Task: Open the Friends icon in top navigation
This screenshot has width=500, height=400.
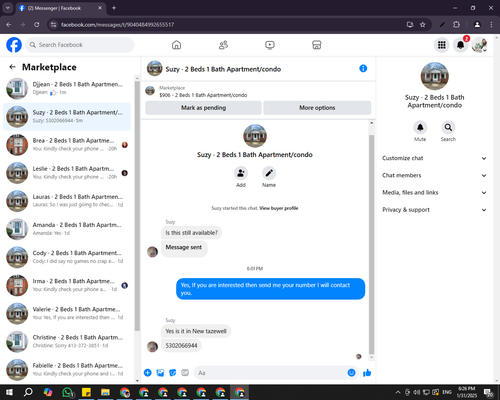Action: [223, 45]
